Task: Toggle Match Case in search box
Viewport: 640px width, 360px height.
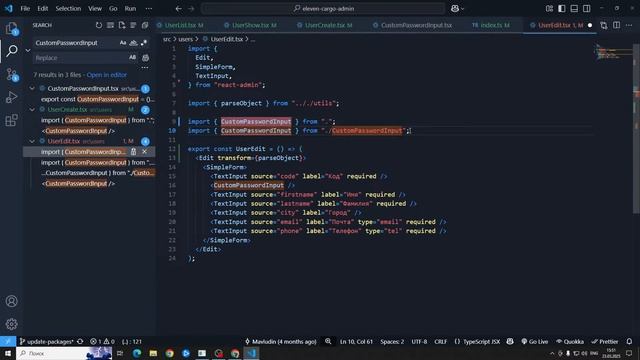Action: (123, 43)
